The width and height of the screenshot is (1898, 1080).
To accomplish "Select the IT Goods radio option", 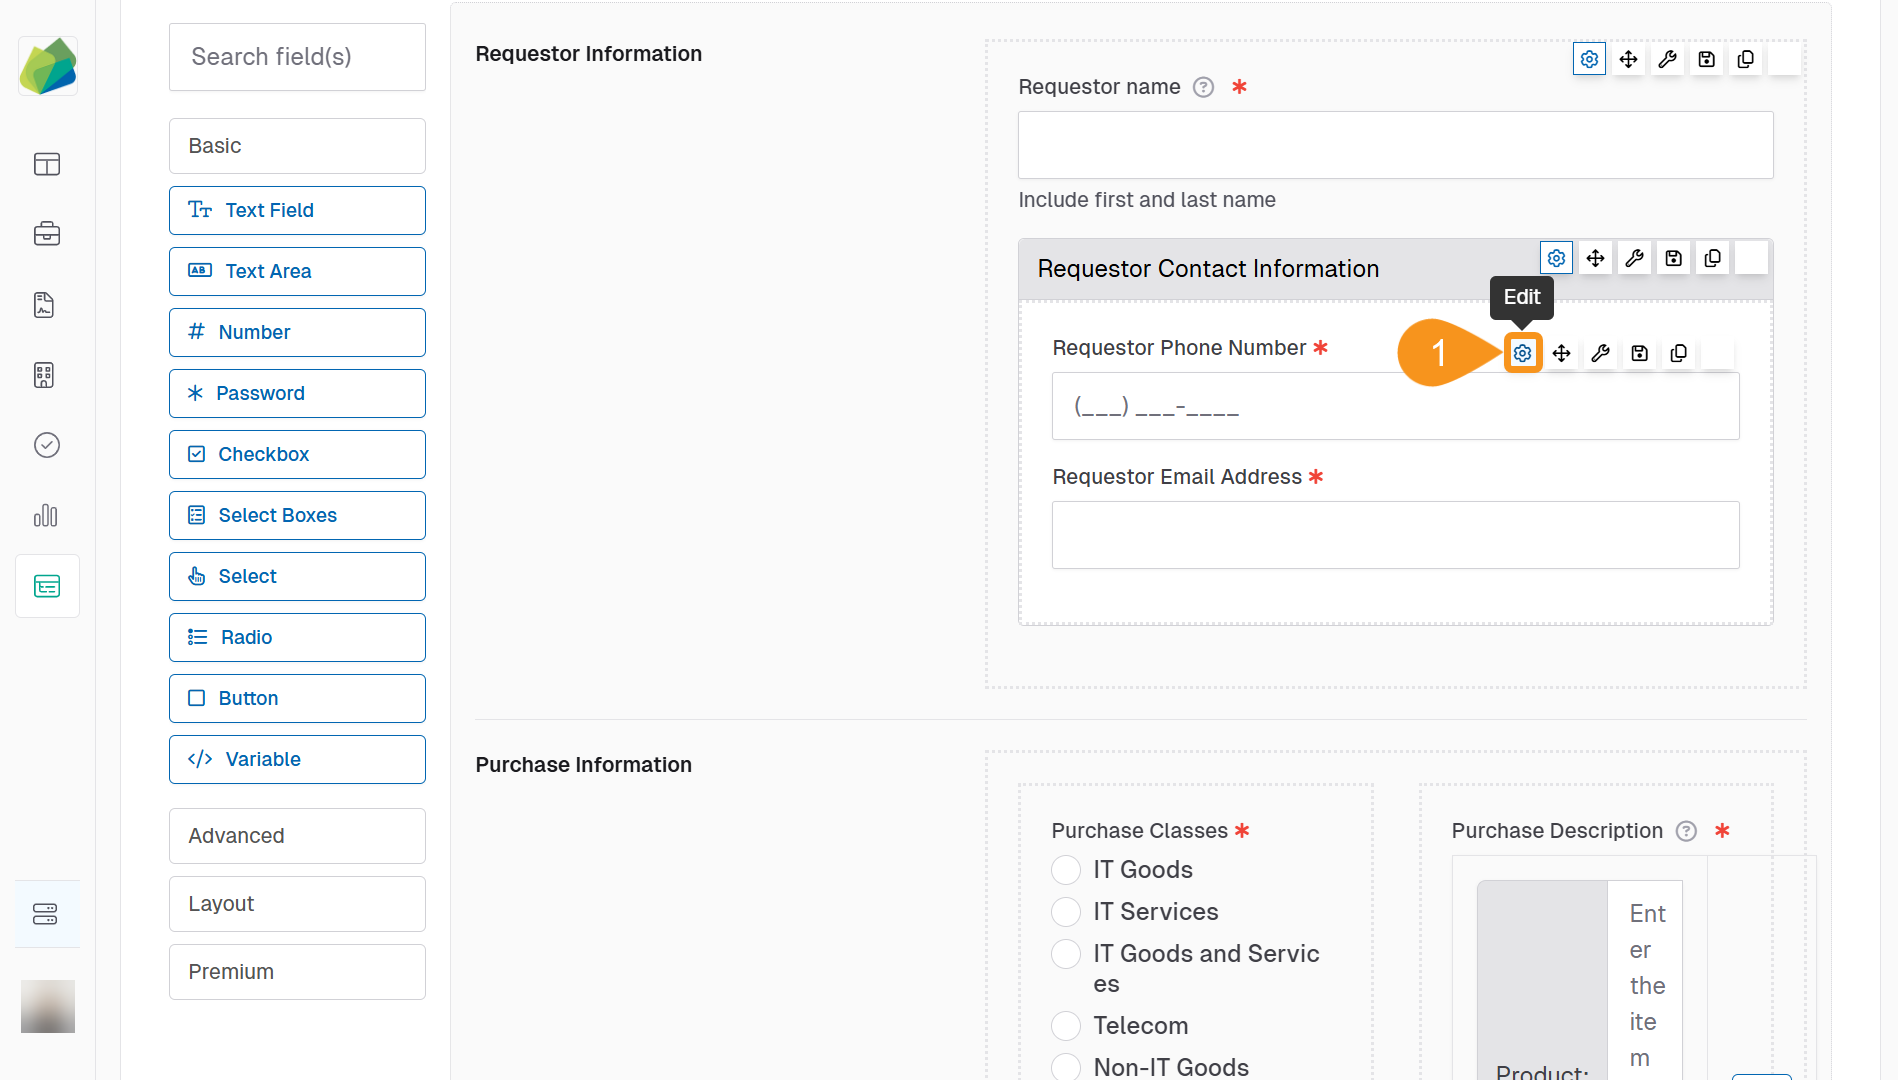I will coord(1066,870).
